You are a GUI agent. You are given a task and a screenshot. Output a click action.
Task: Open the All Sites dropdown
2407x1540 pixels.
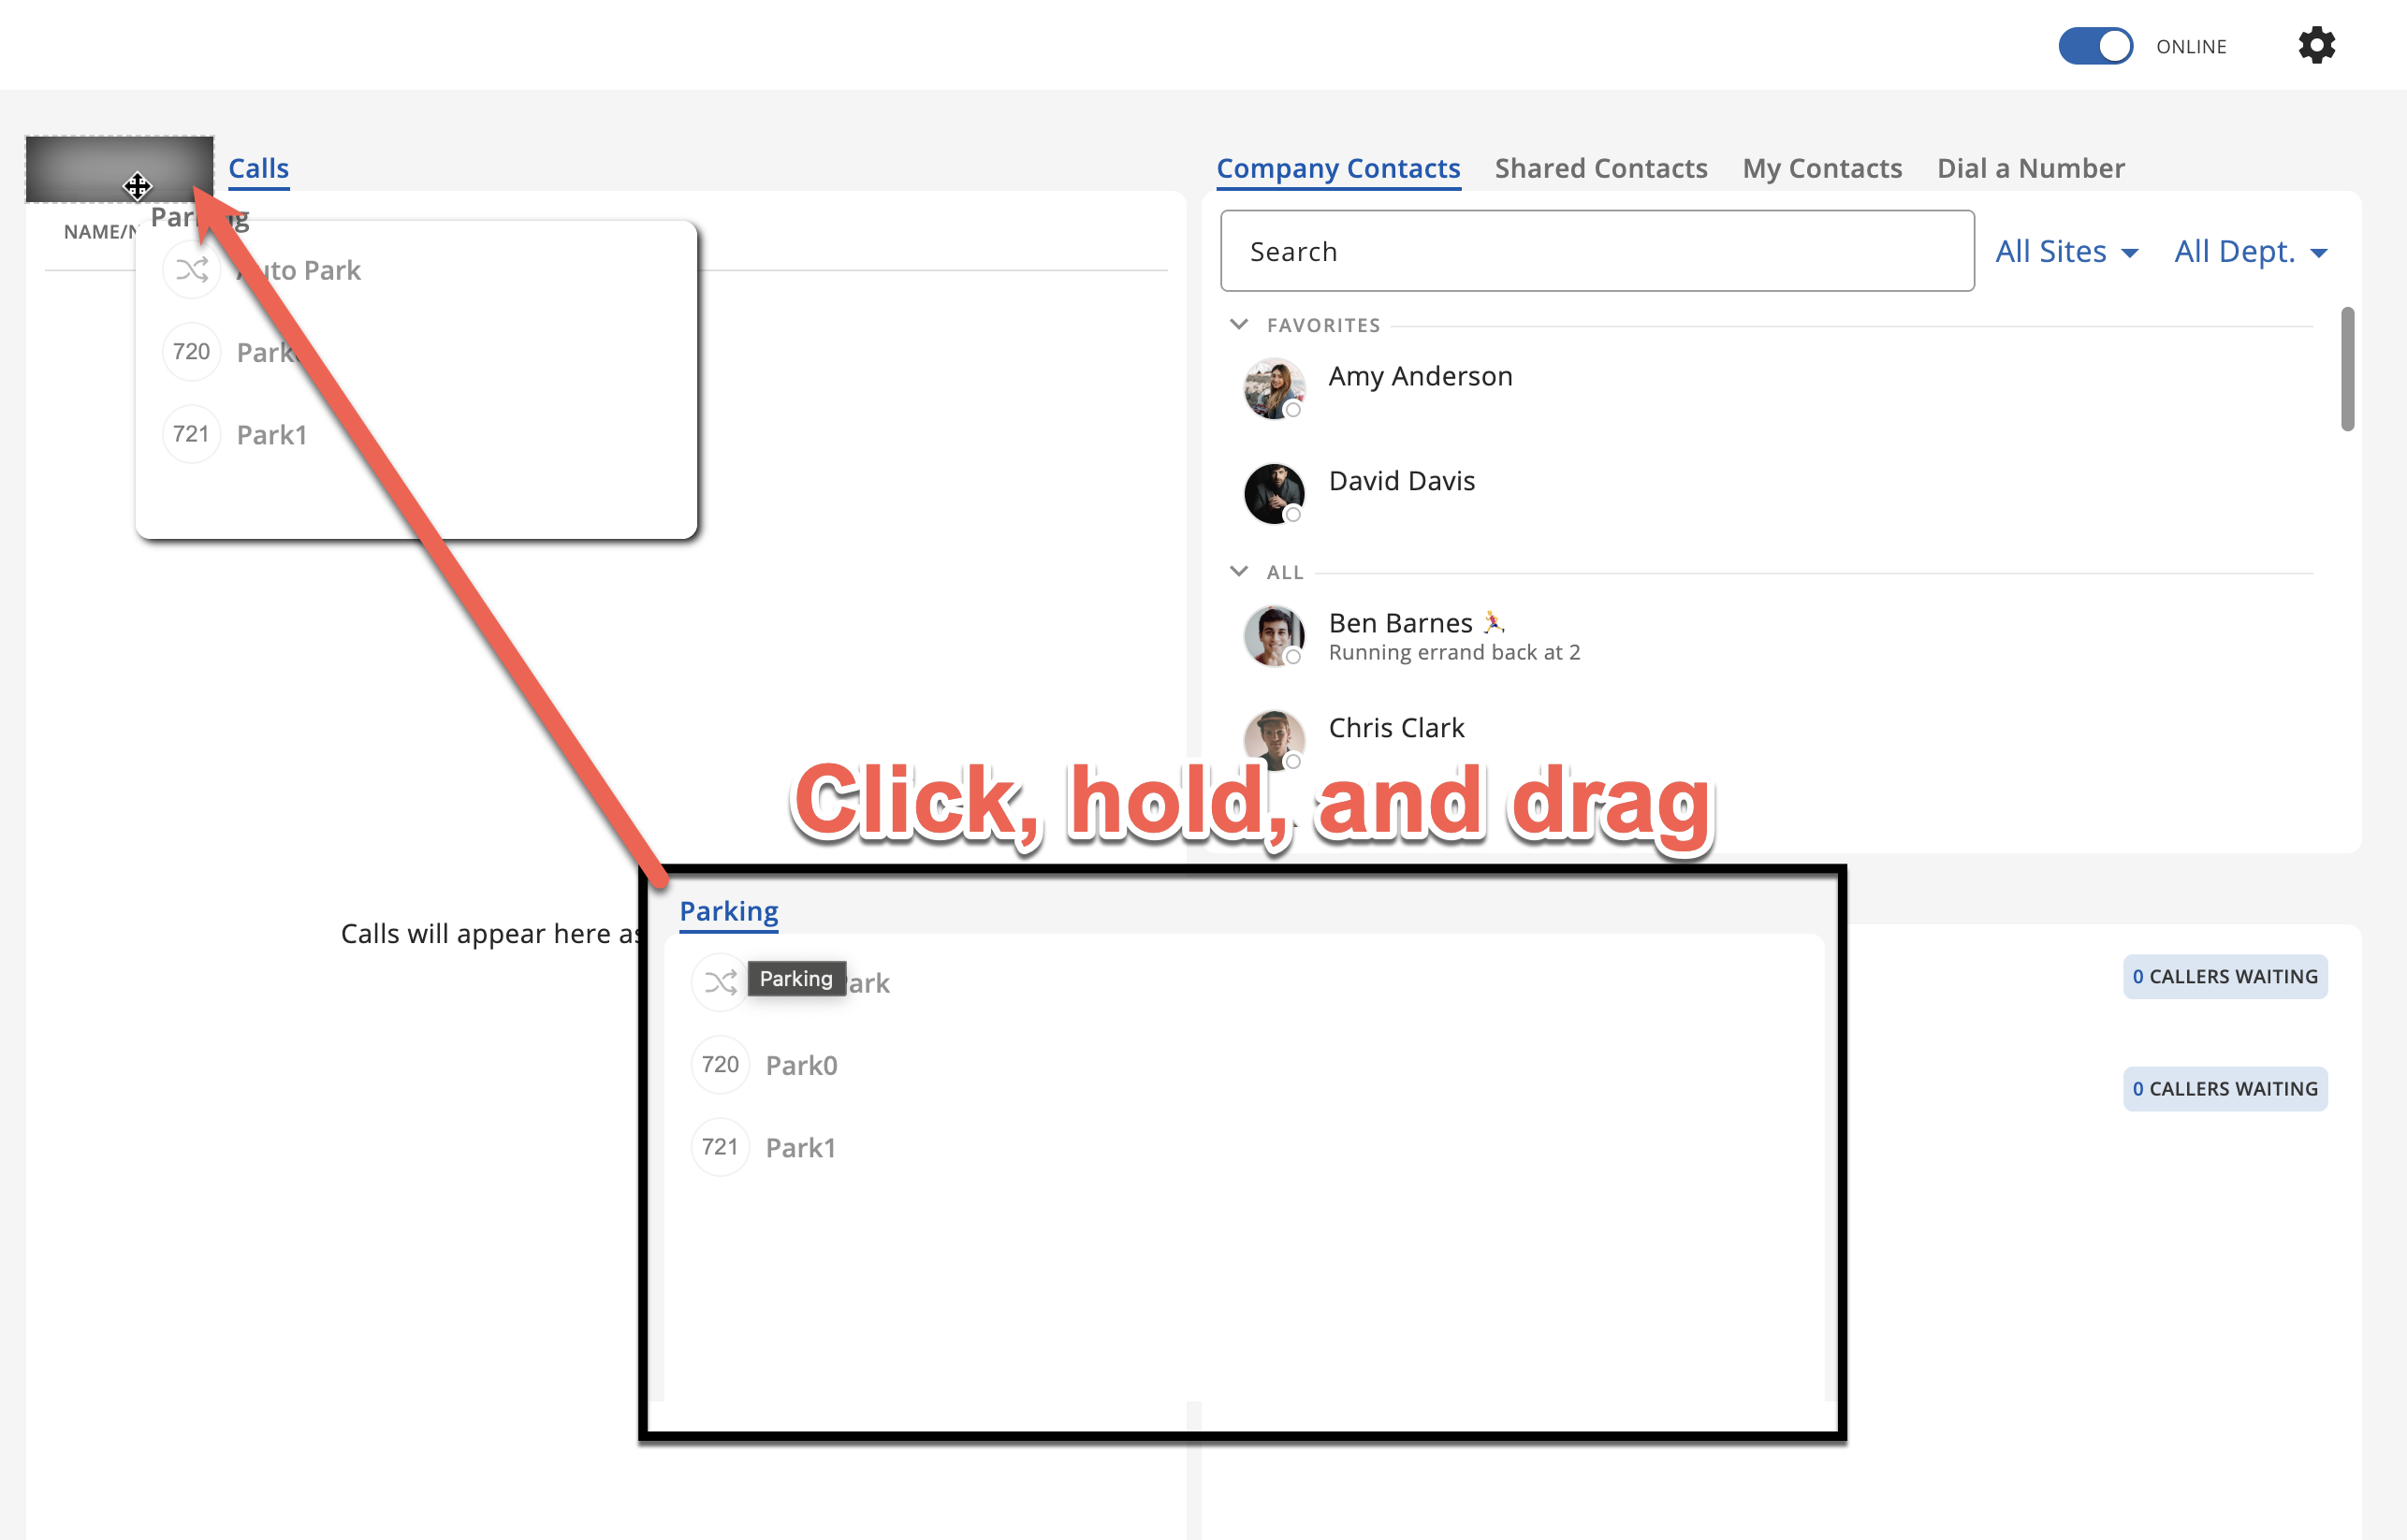[x=2065, y=251]
